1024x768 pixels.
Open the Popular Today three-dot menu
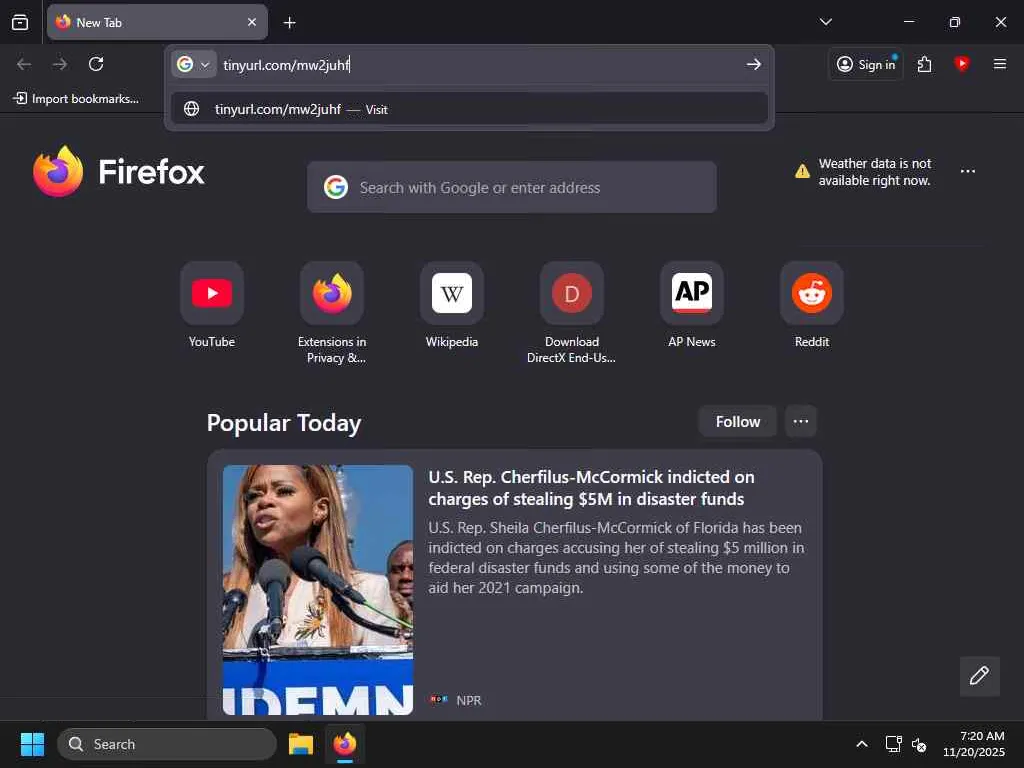(801, 422)
